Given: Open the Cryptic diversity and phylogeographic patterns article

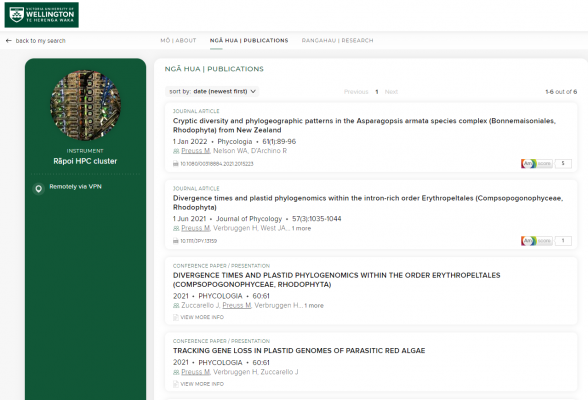Looking at the screenshot, I should tap(364, 125).
